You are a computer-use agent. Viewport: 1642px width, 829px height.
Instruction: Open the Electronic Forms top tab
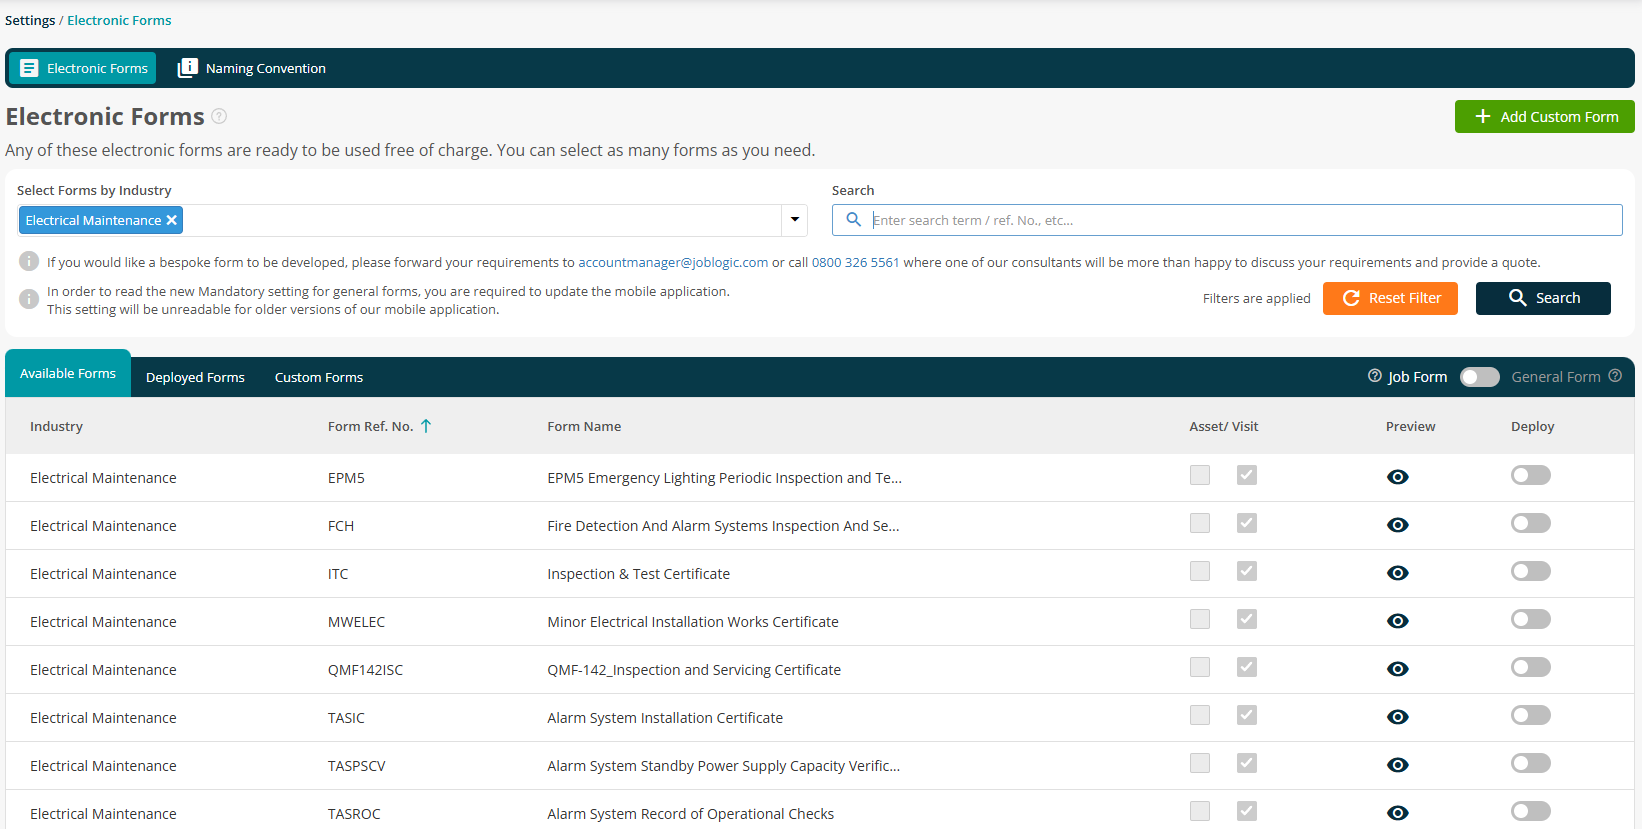83,68
